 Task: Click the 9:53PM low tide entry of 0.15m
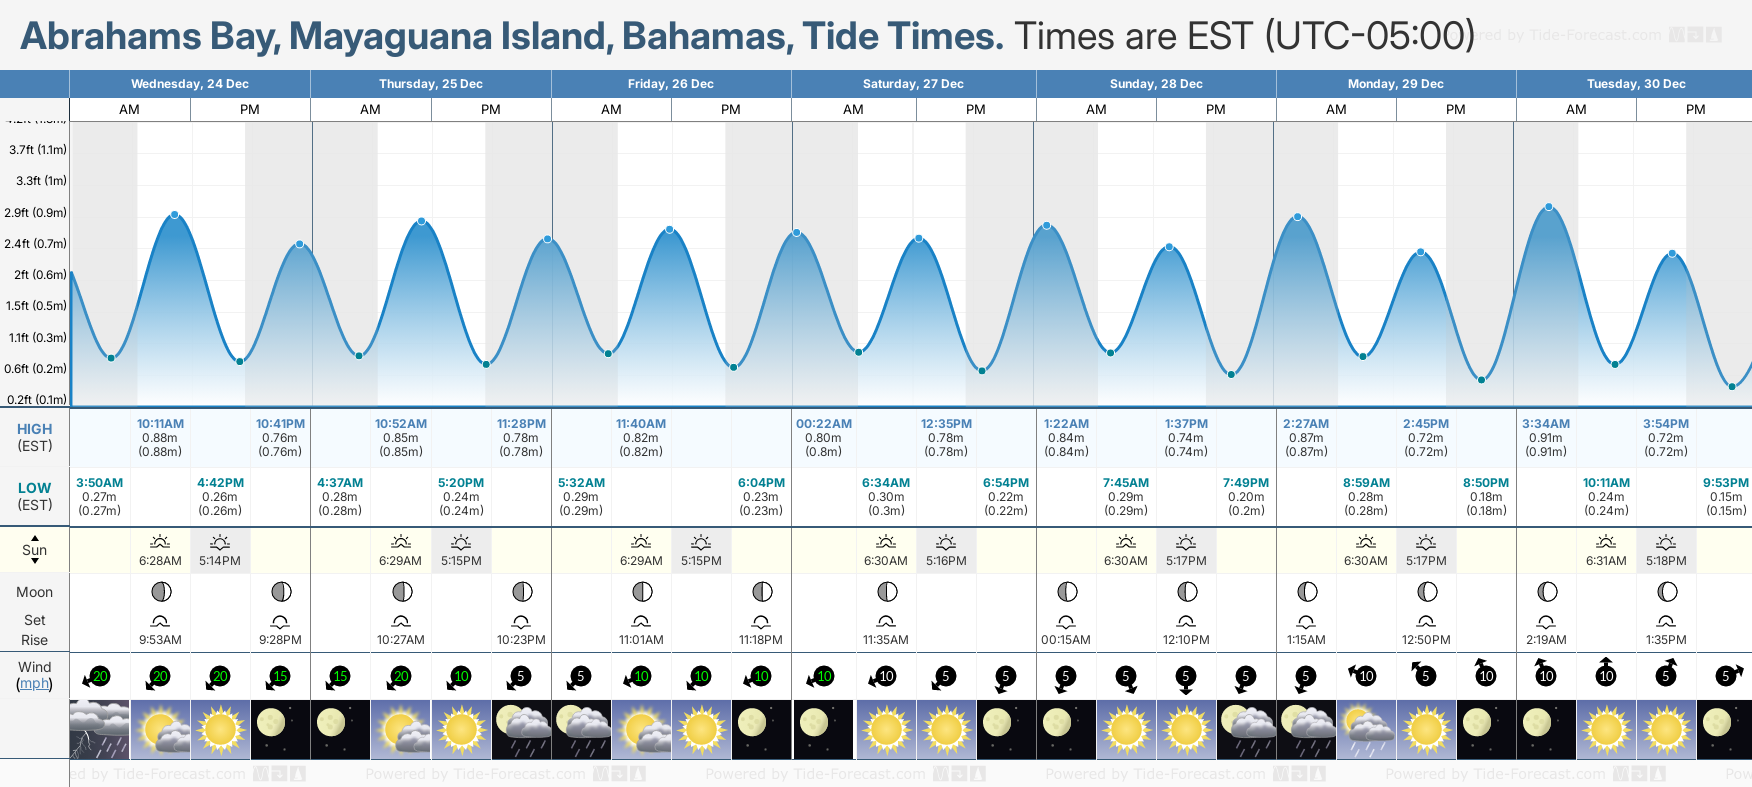tap(1726, 497)
